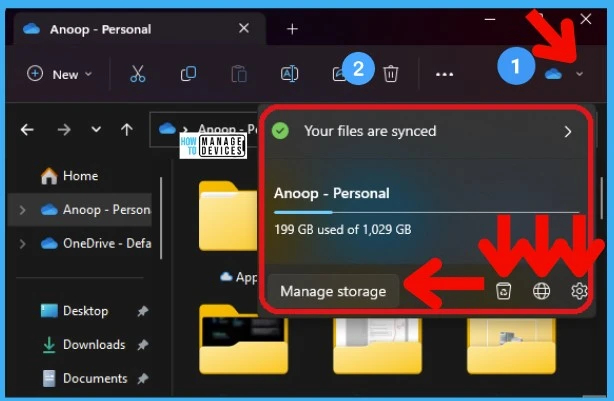This screenshot has height=401, width=614.
Task: Click the green synced checkmark icon
Action: coord(280,131)
